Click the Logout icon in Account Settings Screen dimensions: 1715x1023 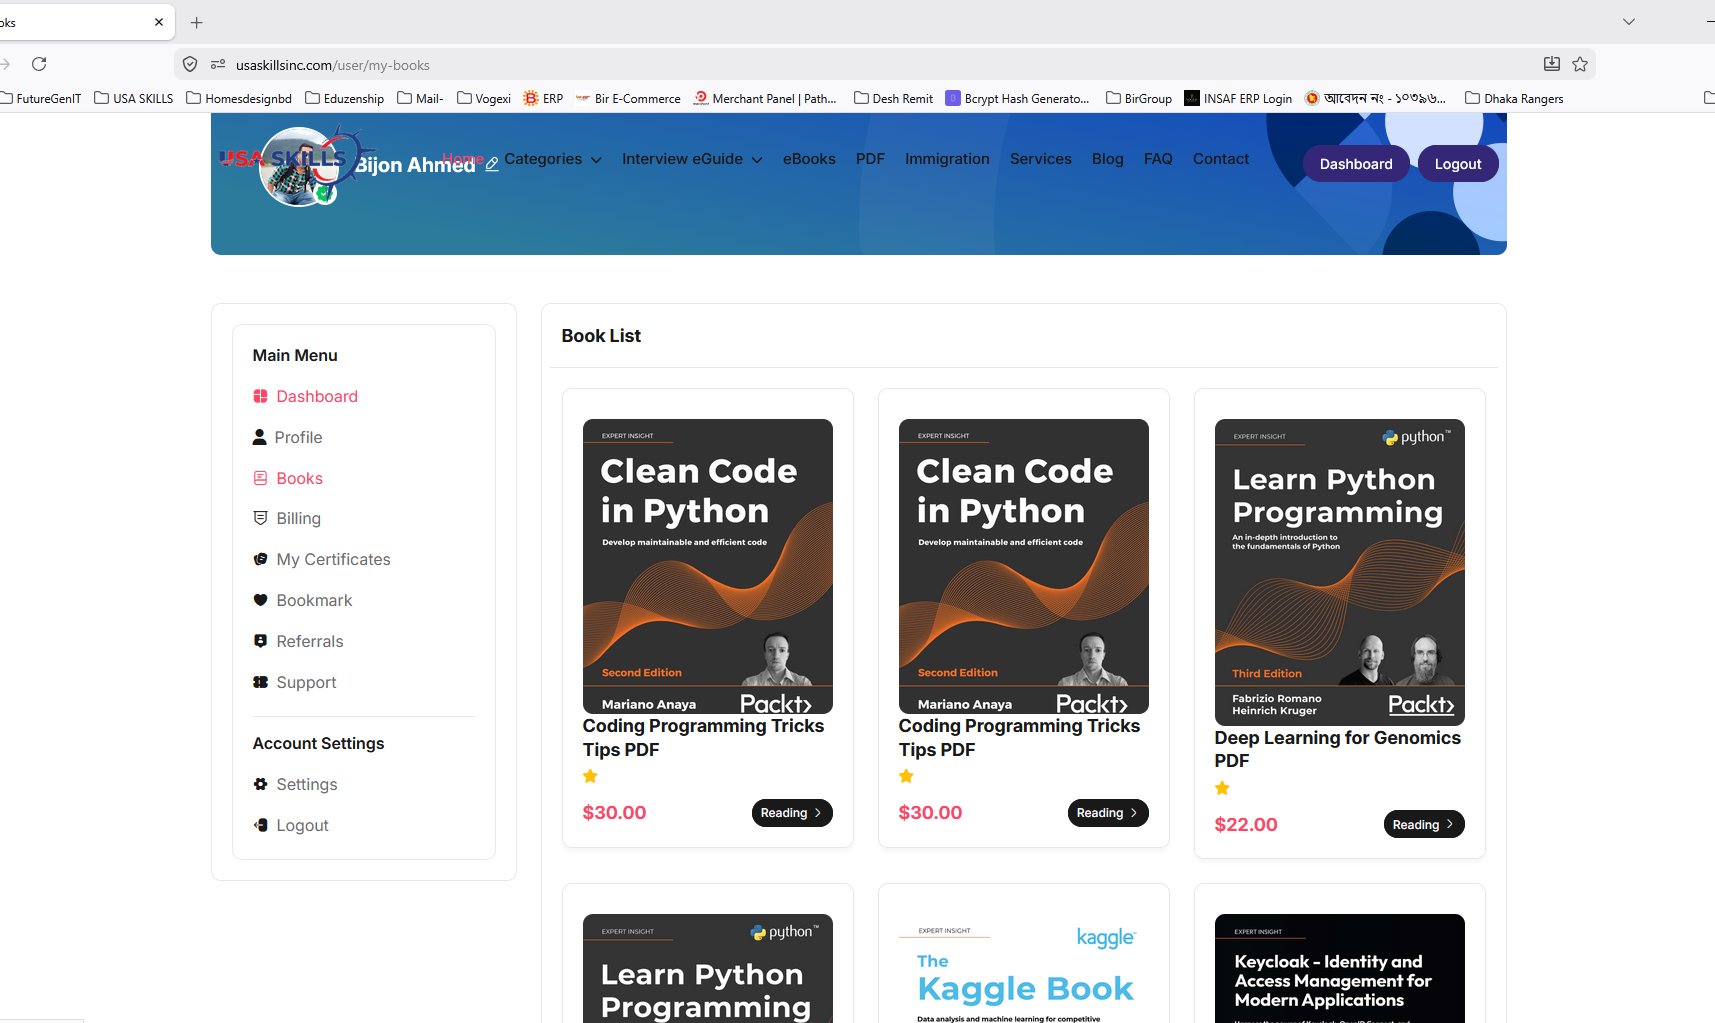tap(260, 825)
